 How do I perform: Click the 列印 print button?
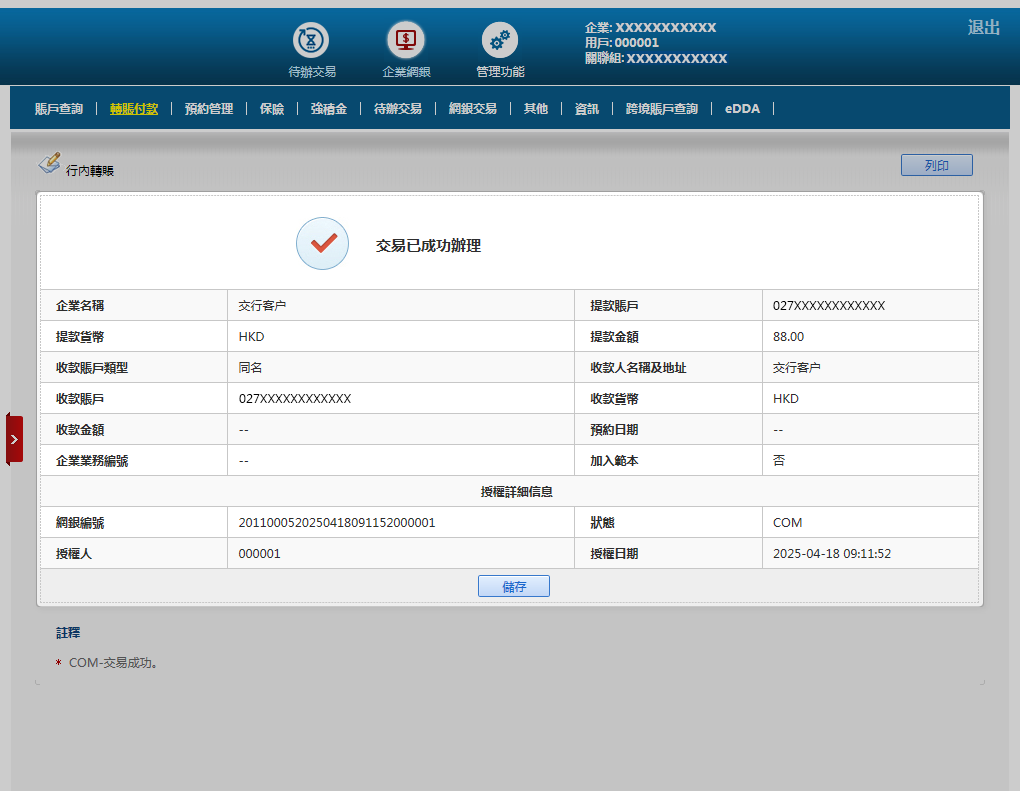point(937,165)
